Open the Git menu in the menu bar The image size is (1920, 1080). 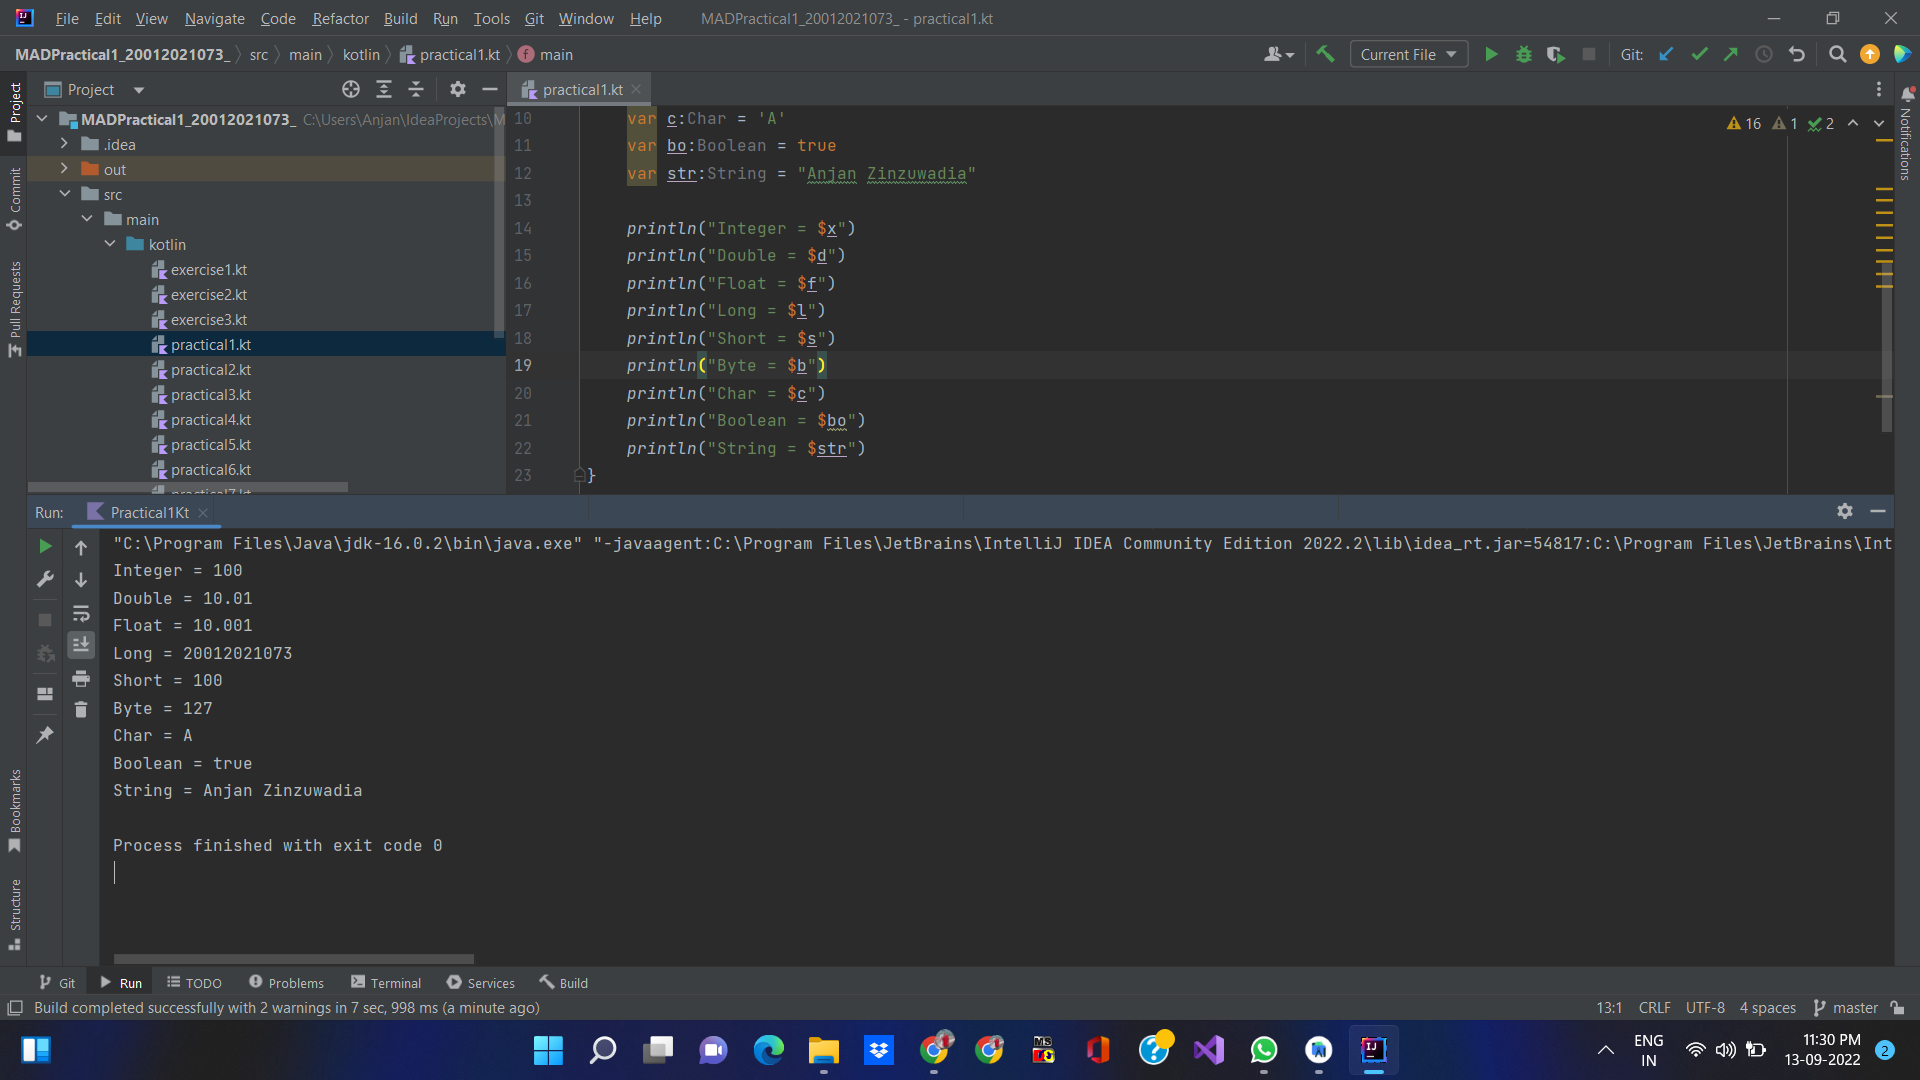click(x=534, y=18)
